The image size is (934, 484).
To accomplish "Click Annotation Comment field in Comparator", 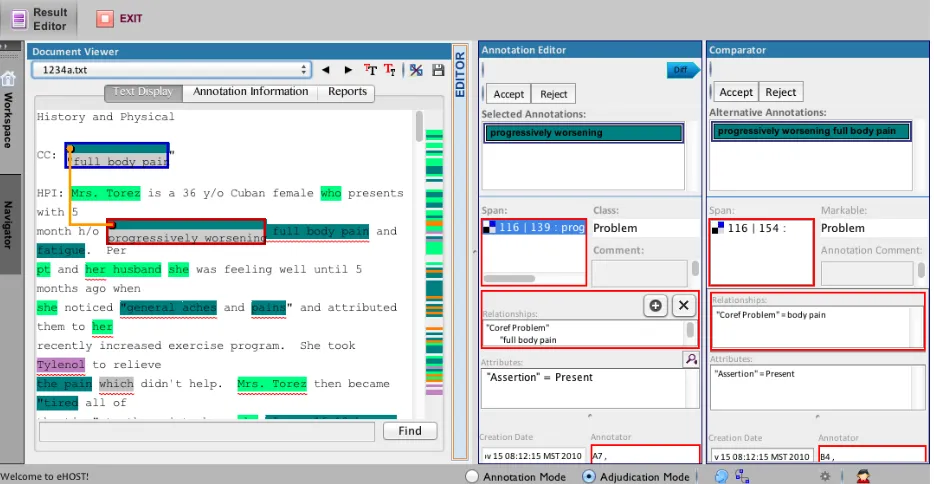I will click(x=867, y=273).
